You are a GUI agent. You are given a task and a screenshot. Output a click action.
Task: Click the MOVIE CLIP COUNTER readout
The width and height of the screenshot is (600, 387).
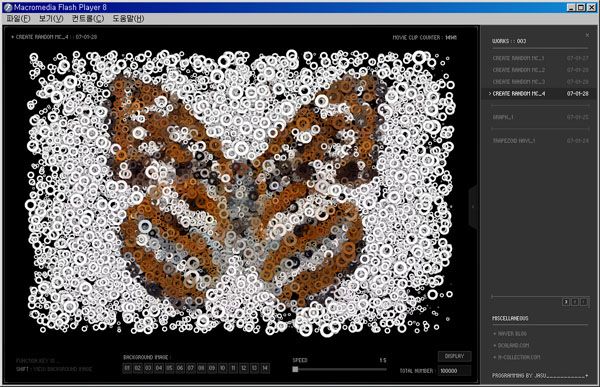click(425, 38)
